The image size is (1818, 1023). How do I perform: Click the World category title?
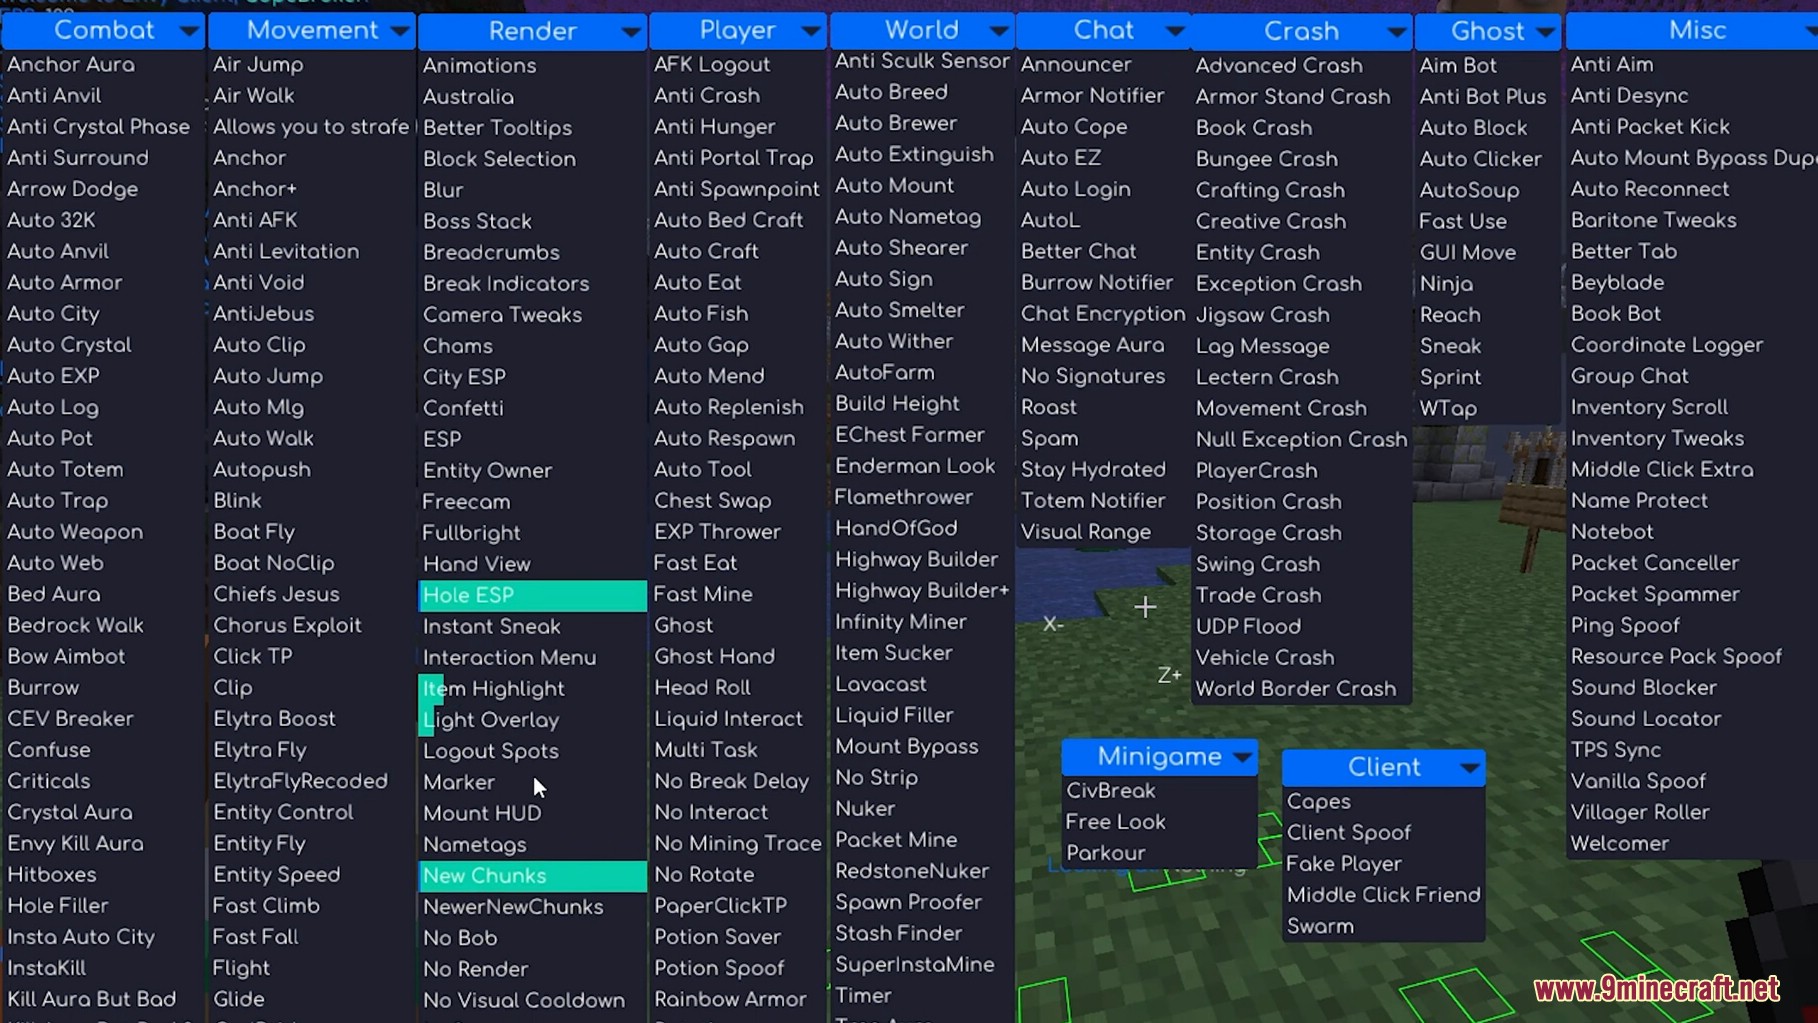tap(922, 30)
